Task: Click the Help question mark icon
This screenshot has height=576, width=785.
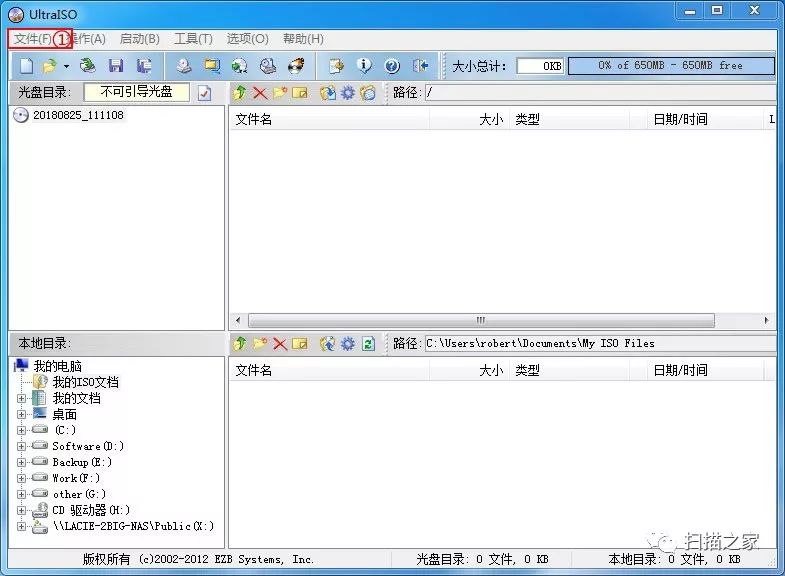Action: [392, 66]
